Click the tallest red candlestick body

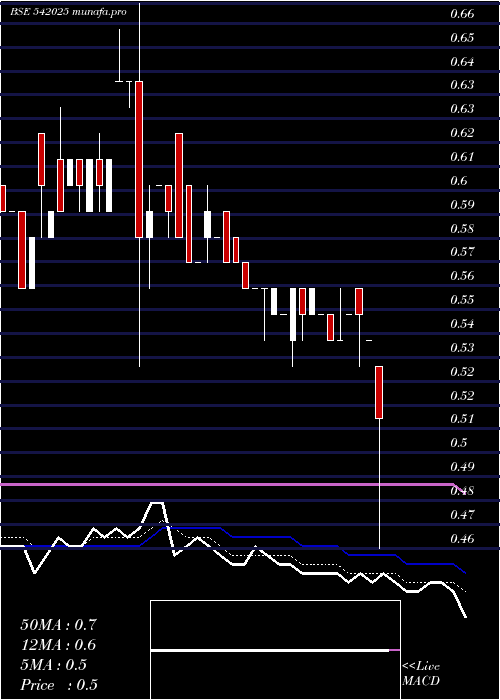click(x=139, y=159)
